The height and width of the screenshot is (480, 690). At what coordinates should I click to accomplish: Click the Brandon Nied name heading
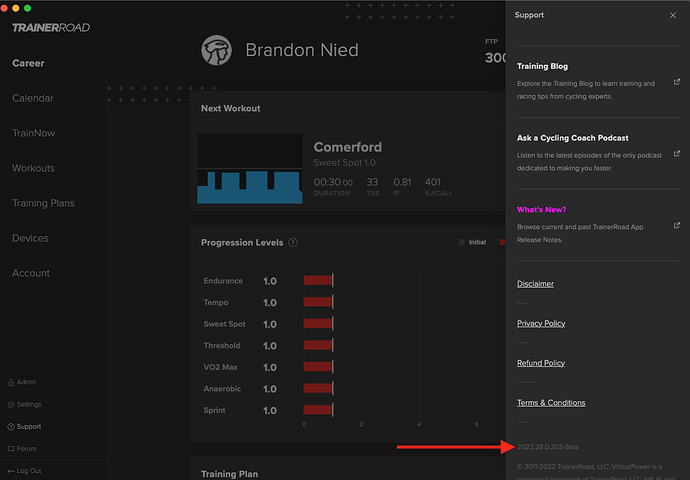[x=302, y=50]
